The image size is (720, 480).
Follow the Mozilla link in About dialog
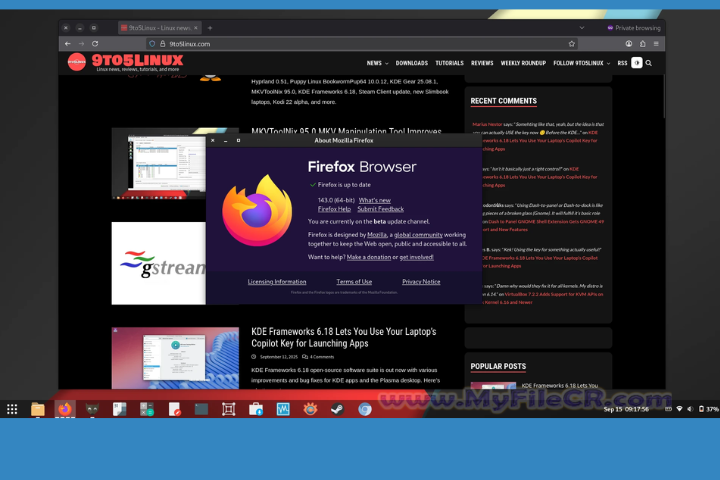coord(377,235)
